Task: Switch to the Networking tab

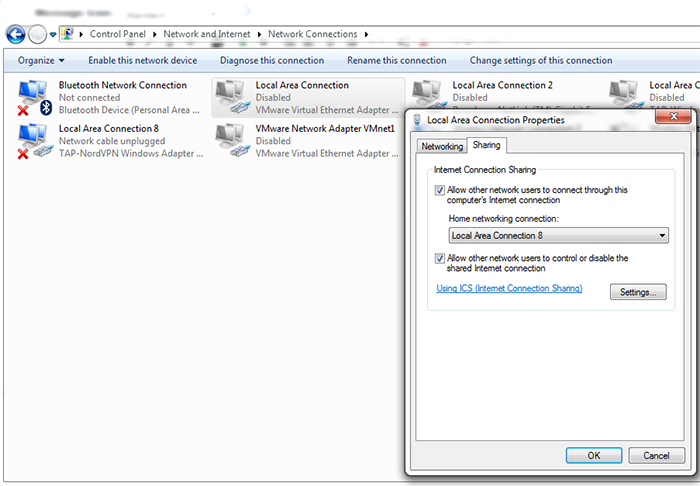Action: pyautogui.click(x=442, y=146)
